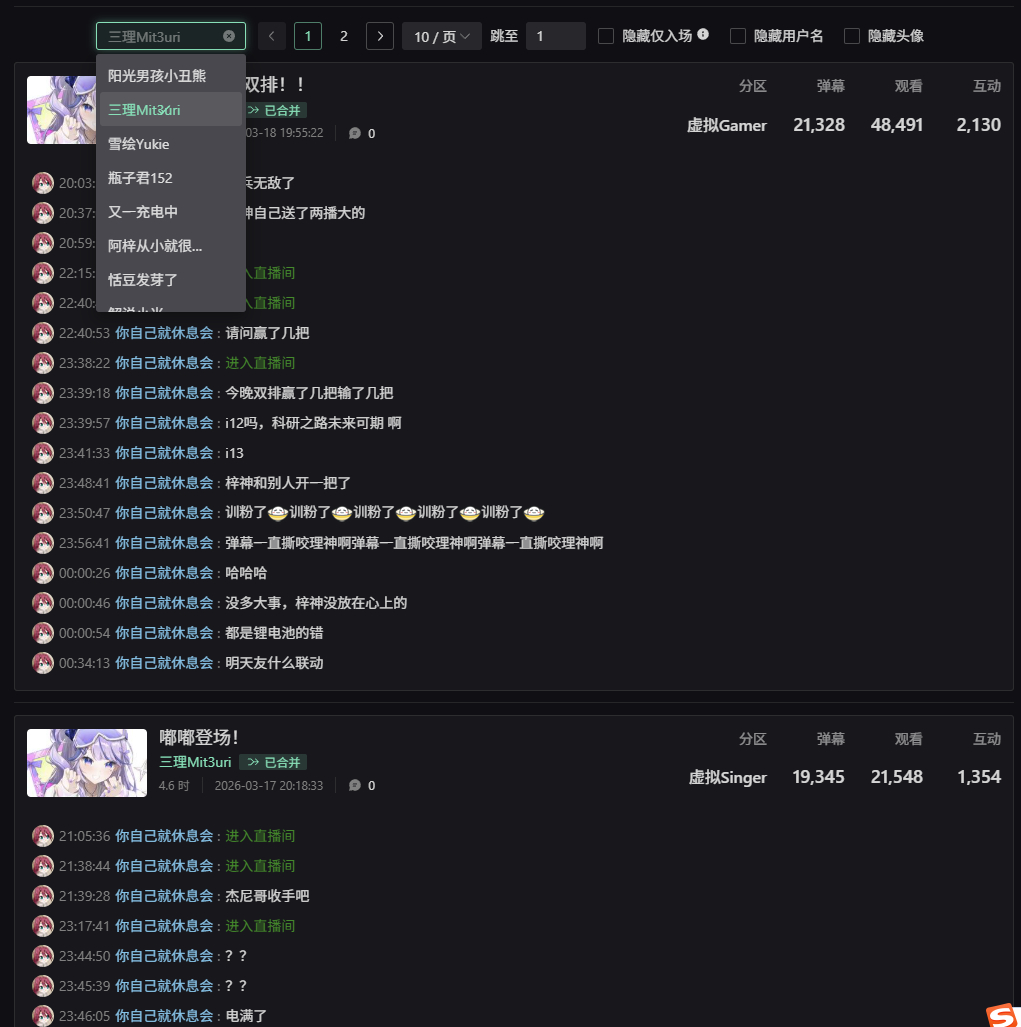Enable the 隐藏仅入场 checkbox
This screenshot has width=1021, height=1027.
coord(606,36)
